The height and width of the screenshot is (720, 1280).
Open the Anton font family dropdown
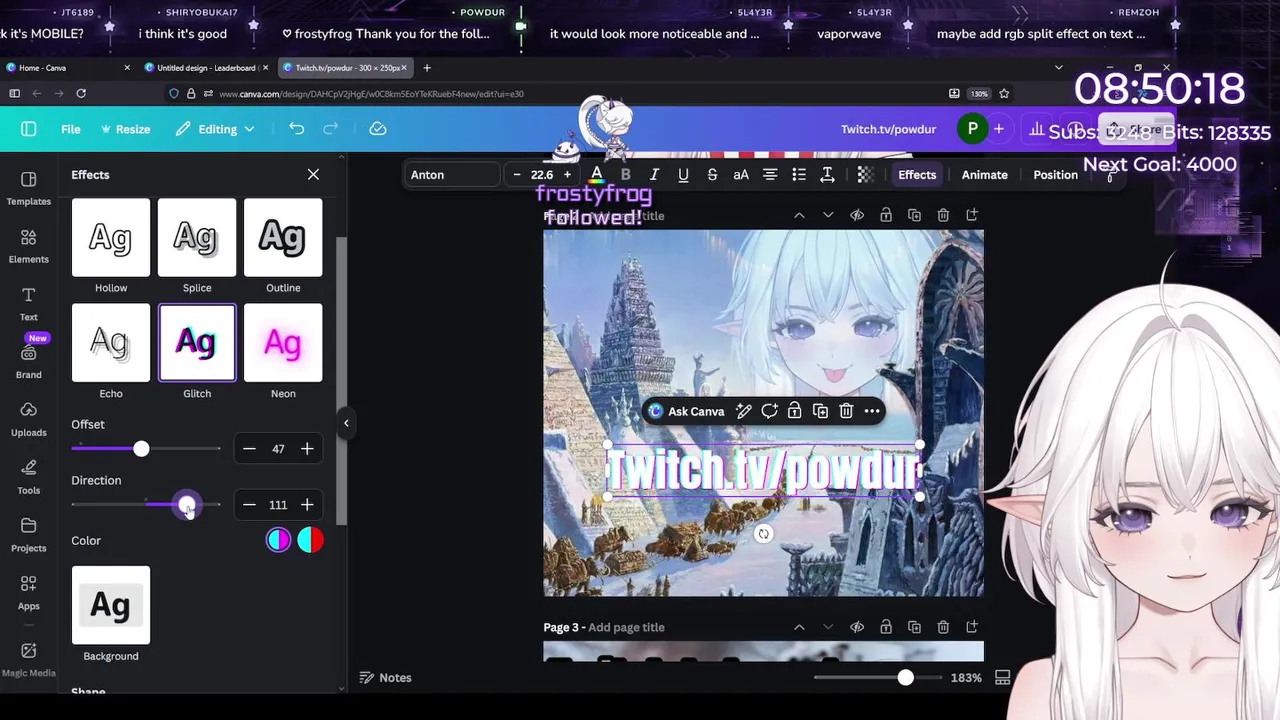tap(453, 175)
